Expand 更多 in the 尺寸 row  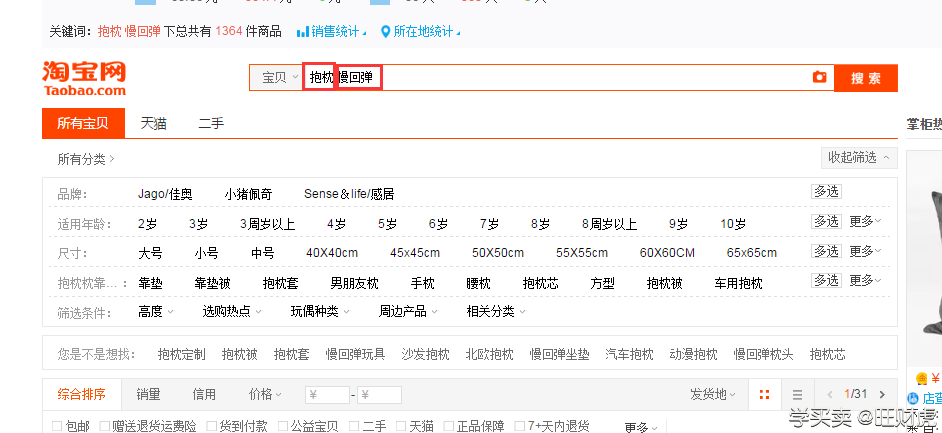pyautogui.click(x=865, y=250)
